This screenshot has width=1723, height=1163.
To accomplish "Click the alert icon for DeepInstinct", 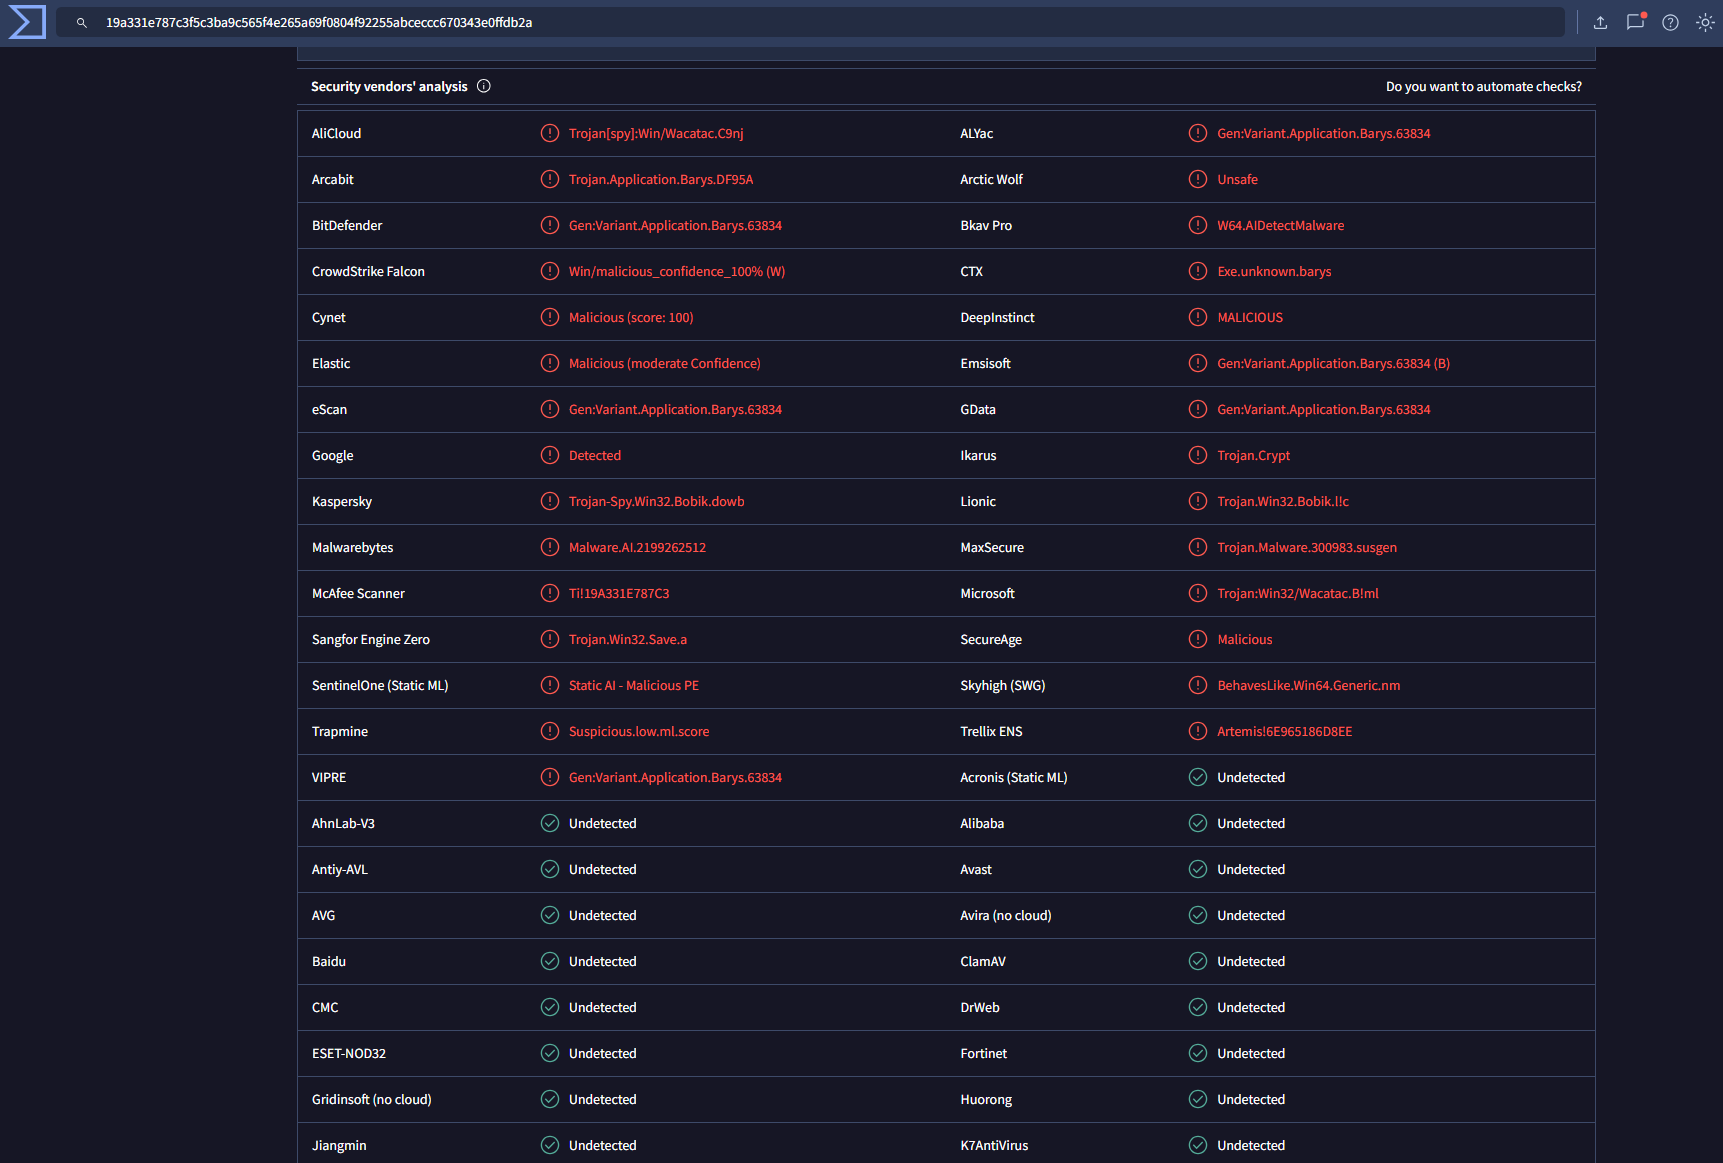I will [x=1198, y=317].
